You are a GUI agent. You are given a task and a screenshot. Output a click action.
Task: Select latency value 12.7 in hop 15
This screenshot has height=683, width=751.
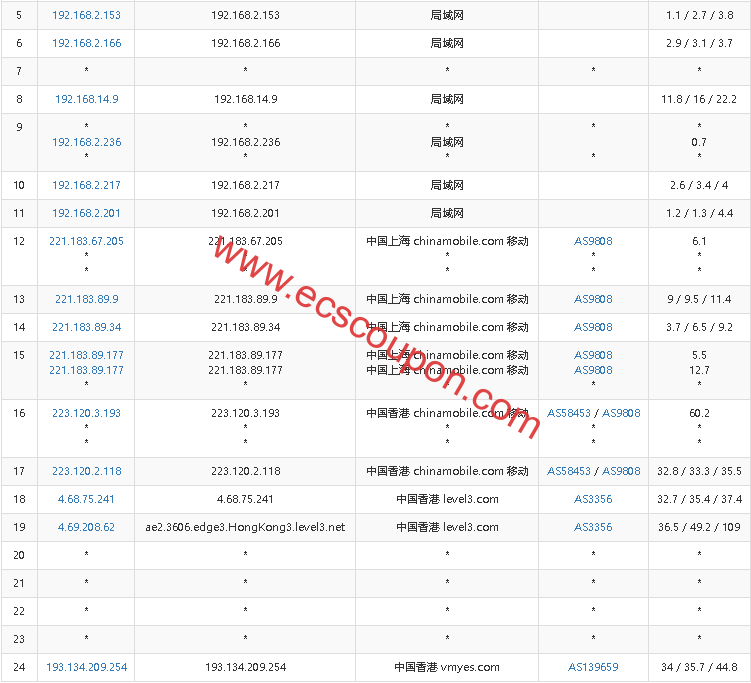coord(699,370)
